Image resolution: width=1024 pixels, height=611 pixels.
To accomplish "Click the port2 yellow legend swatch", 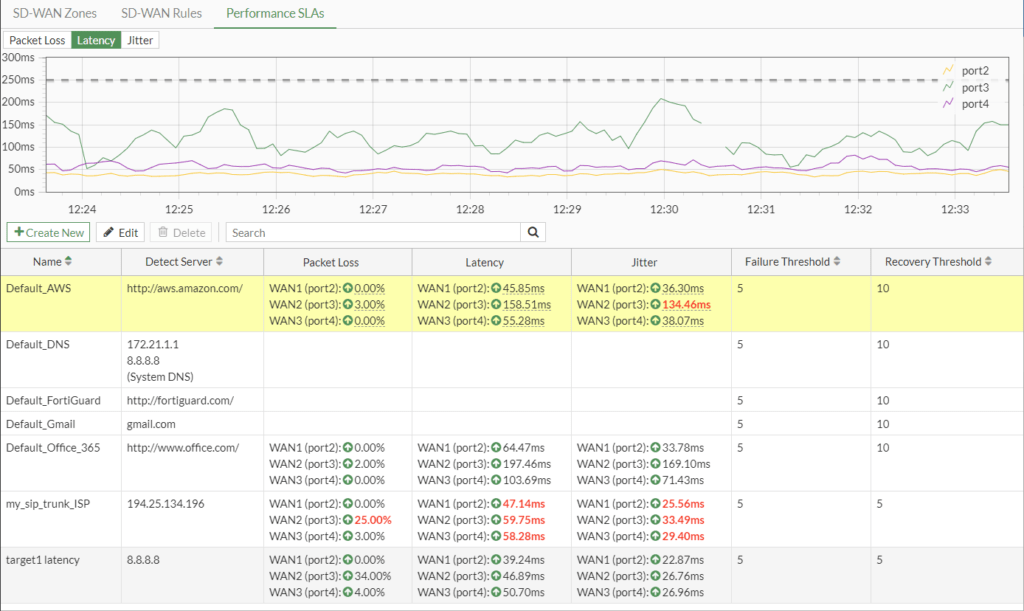I will (x=948, y=70).
